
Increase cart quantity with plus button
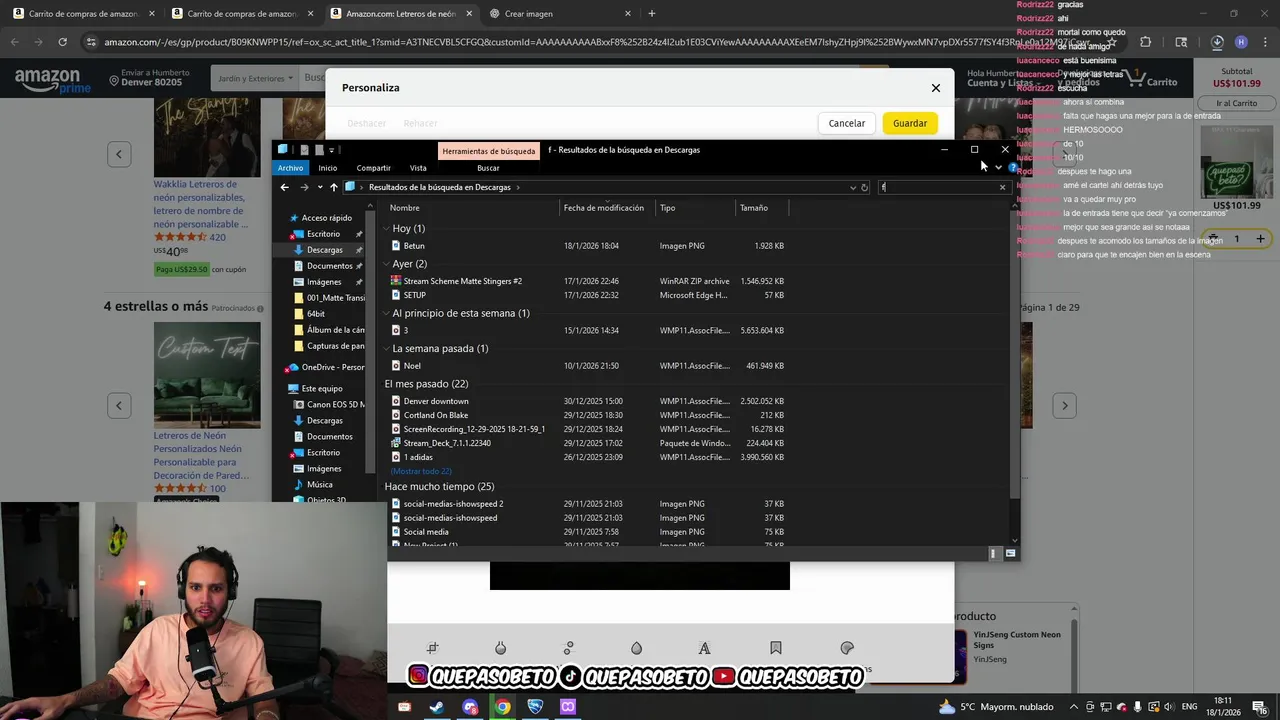pos(1260,239)
